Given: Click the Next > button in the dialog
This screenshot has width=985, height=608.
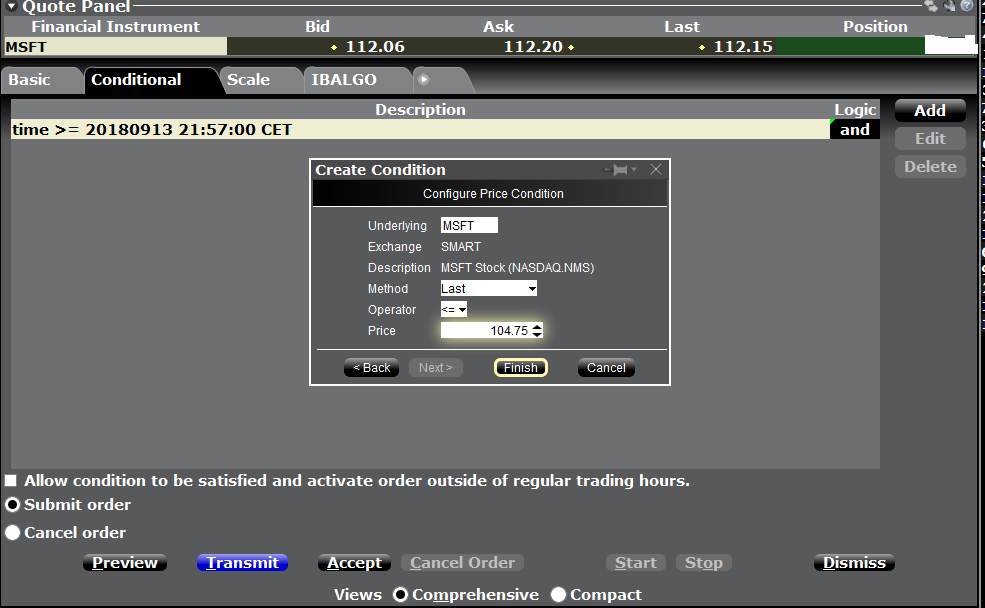Looking at the screenshot, I should click(x=435, y=368).
